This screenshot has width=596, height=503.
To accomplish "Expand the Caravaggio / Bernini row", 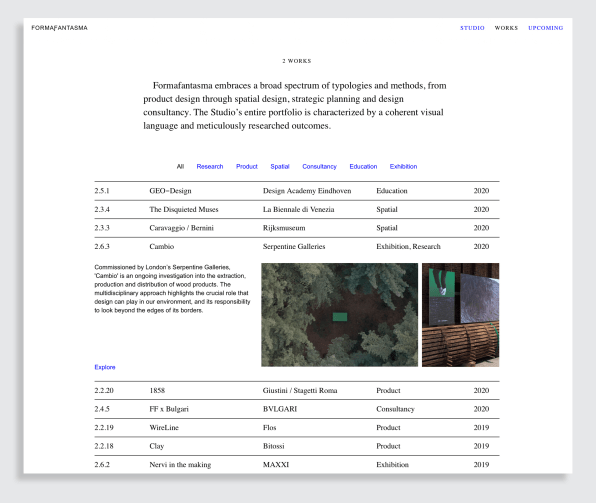I will pyautogui.click(x=297, y=228).
